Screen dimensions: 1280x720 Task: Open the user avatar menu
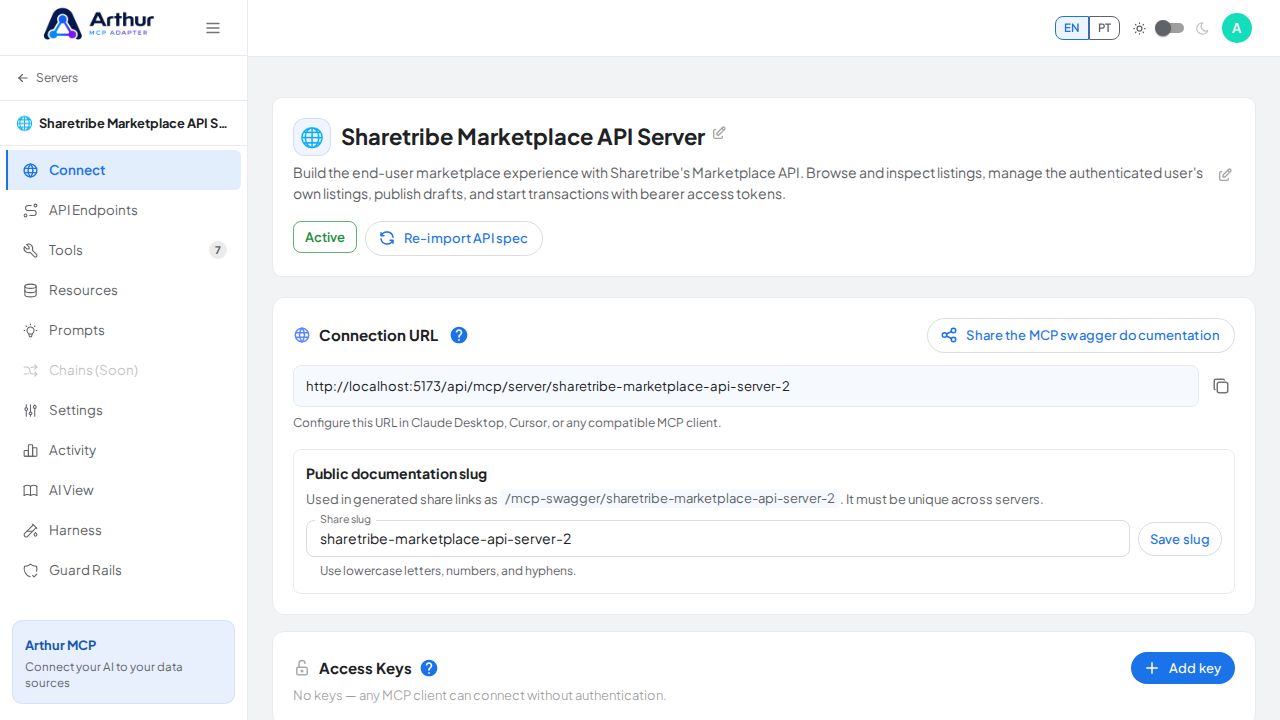(1237, 28)
